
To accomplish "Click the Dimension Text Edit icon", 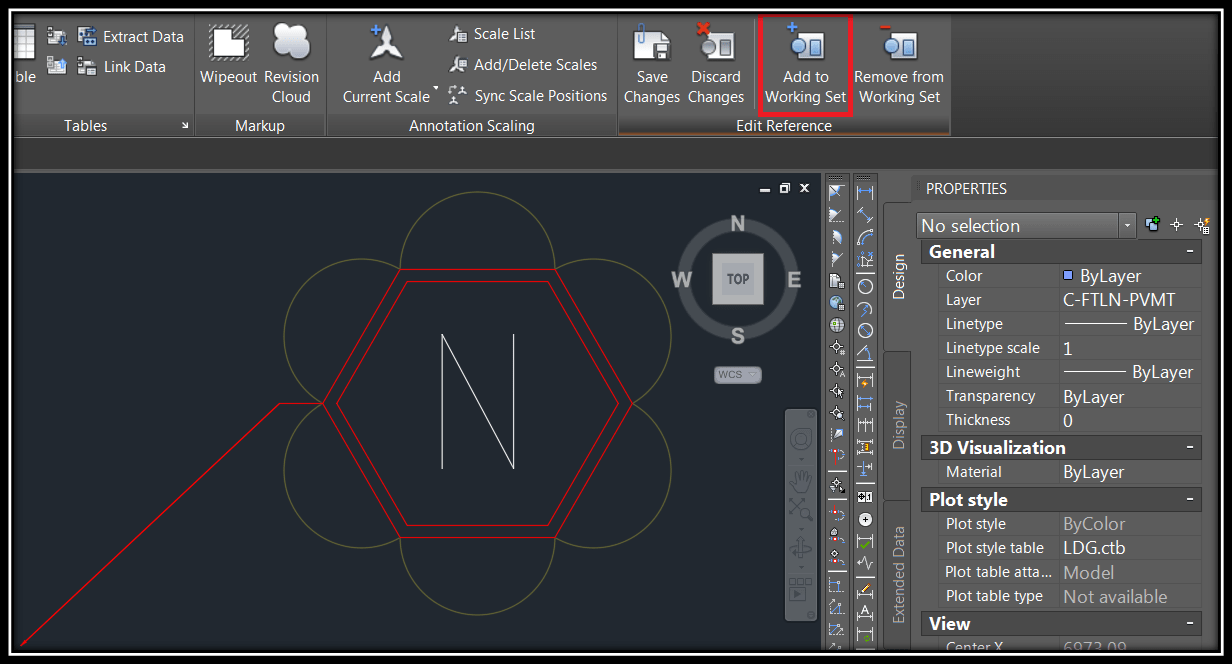I will 865,611.
